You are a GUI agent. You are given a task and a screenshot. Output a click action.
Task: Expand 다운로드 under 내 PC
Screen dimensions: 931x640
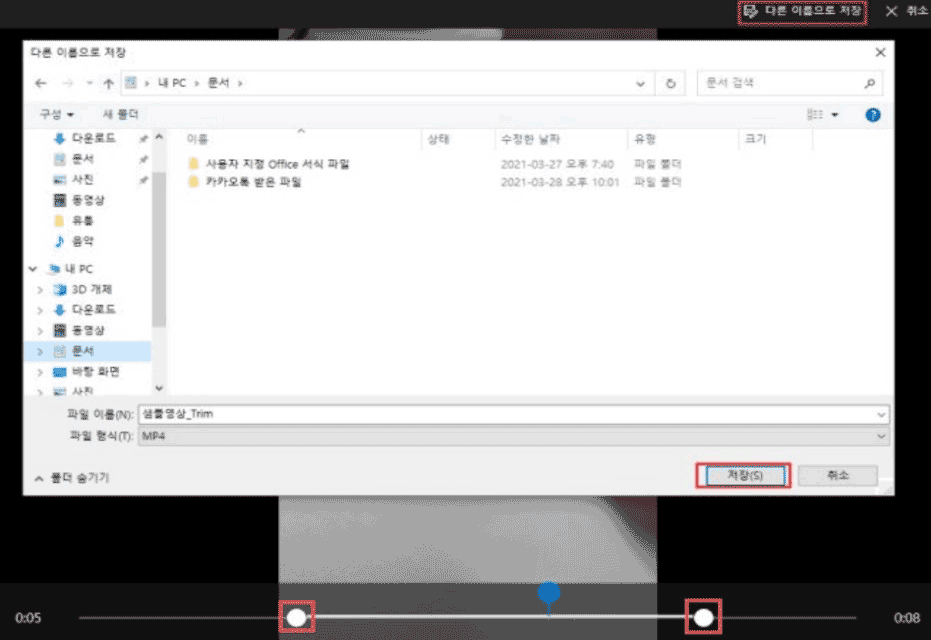click(x=40, y=310)
